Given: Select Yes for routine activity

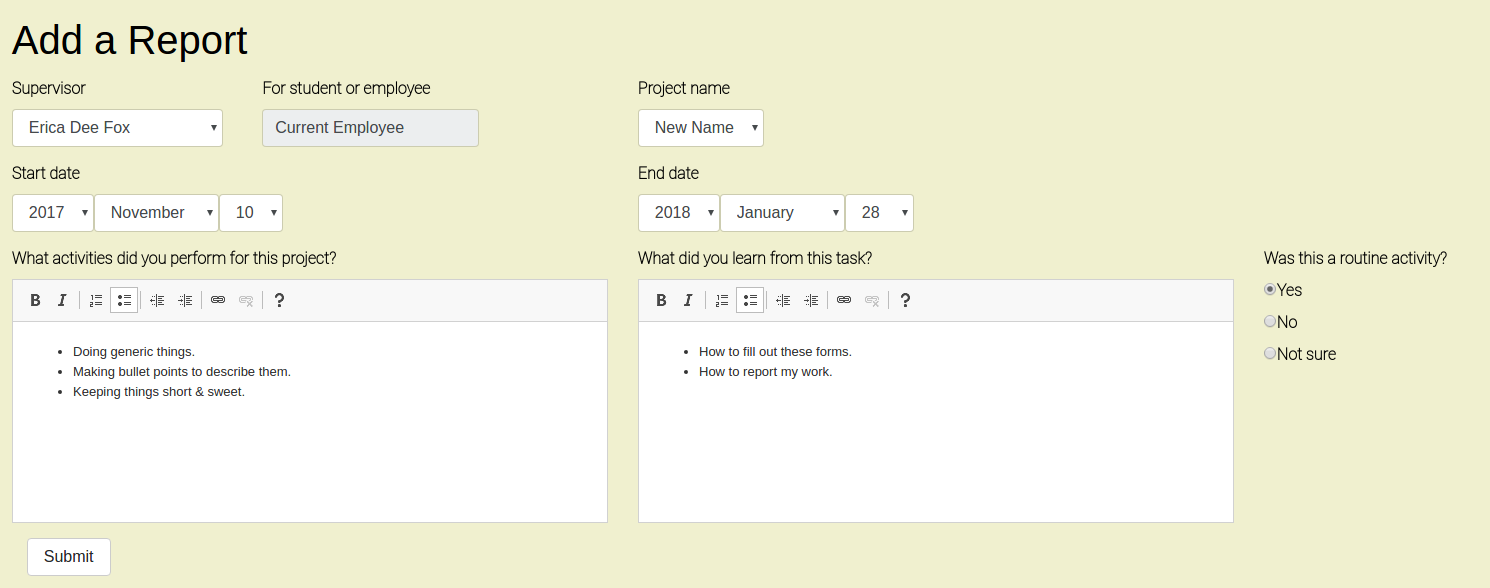Looking at the screenshot, I should click(1270, 290).
